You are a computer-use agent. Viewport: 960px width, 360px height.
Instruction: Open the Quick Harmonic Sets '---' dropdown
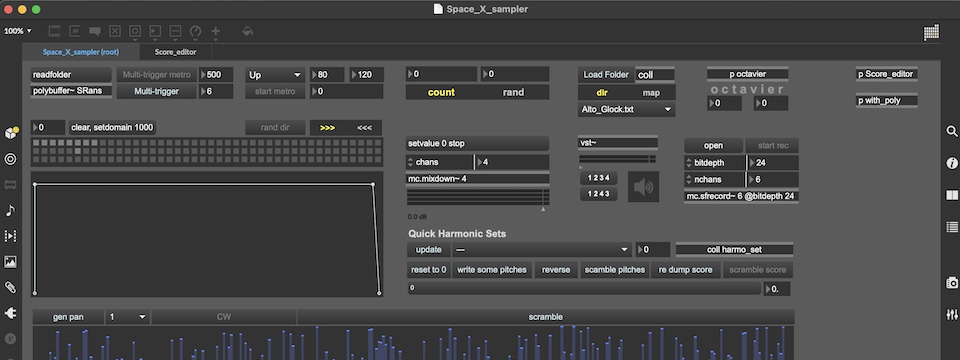click(x=542, y=250)
